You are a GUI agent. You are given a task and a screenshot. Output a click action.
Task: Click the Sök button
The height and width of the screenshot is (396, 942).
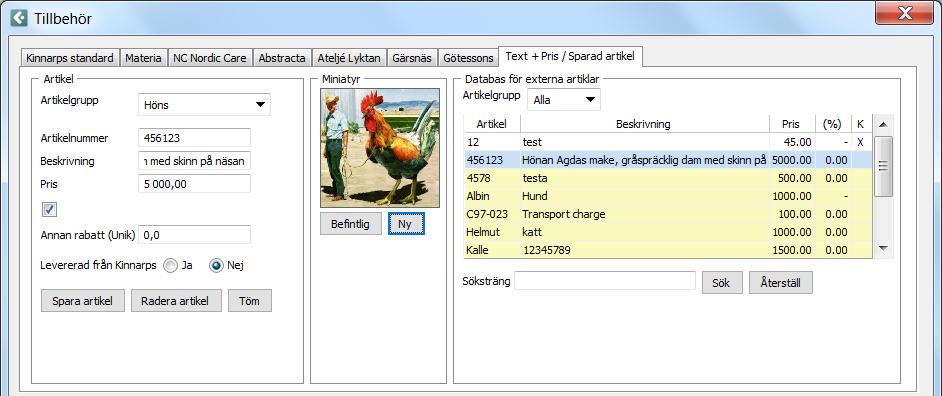722,282
